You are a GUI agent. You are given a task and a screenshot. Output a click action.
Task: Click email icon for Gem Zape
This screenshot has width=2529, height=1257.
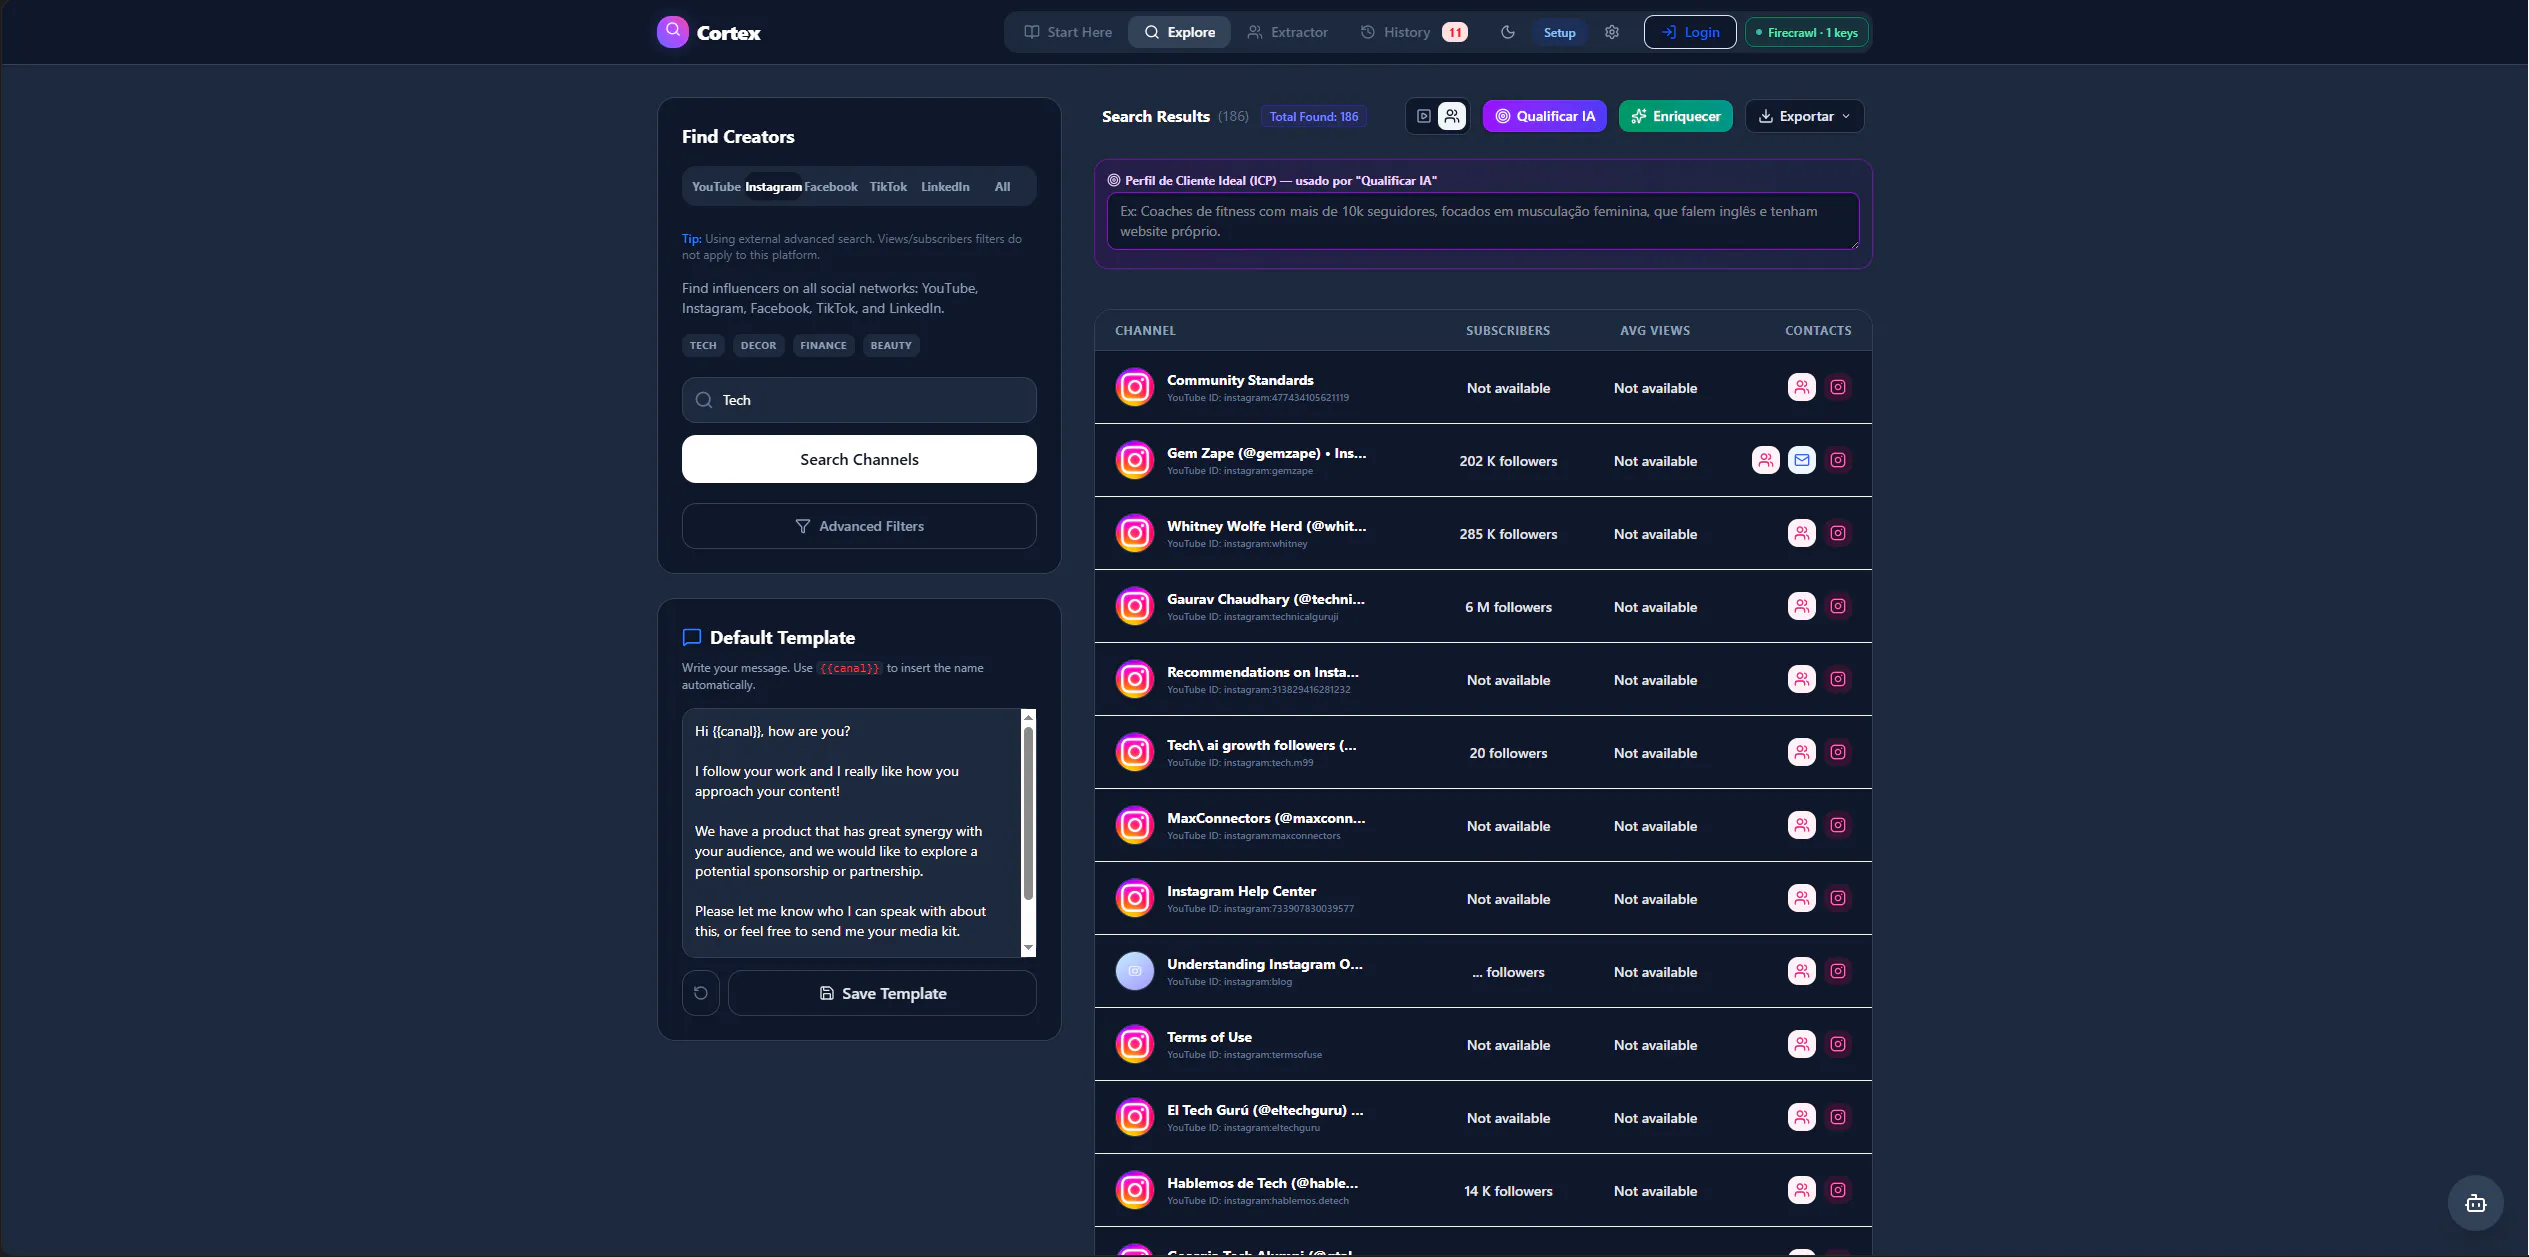[1802, 460]
